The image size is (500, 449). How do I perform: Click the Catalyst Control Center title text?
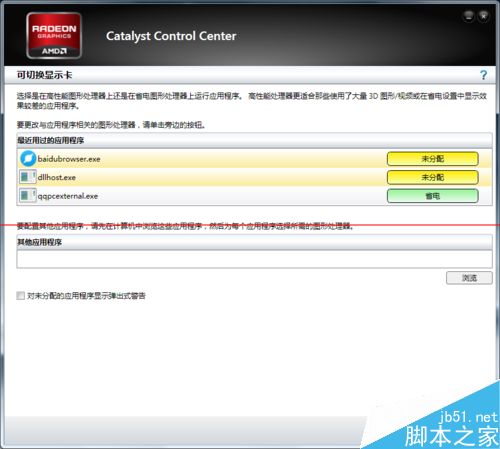point(171,36)
